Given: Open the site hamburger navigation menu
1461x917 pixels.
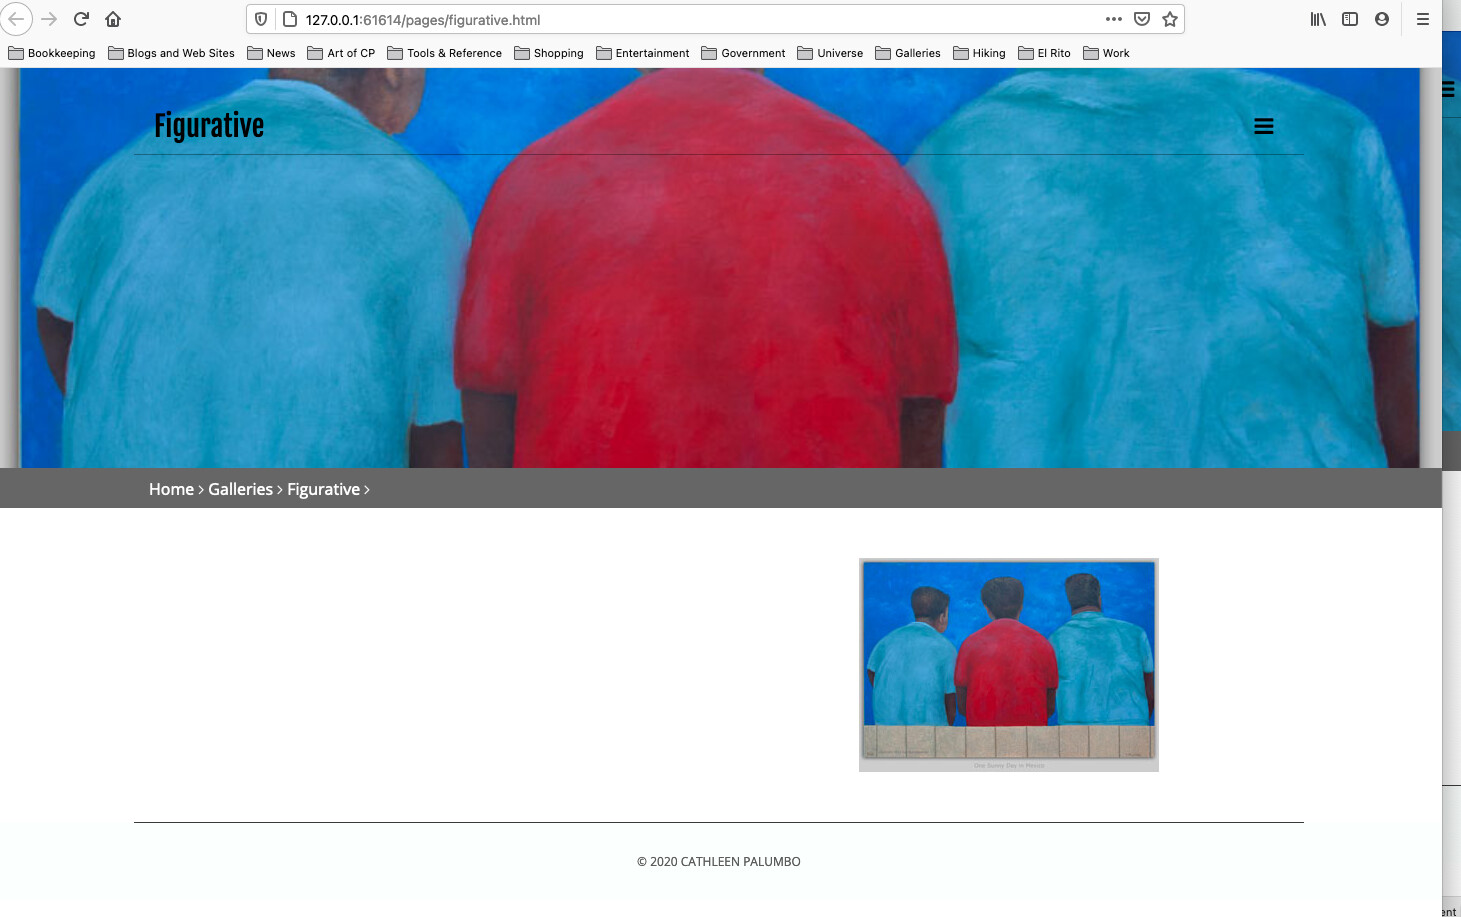Looking at the screenshot, I should point(1264,126).
